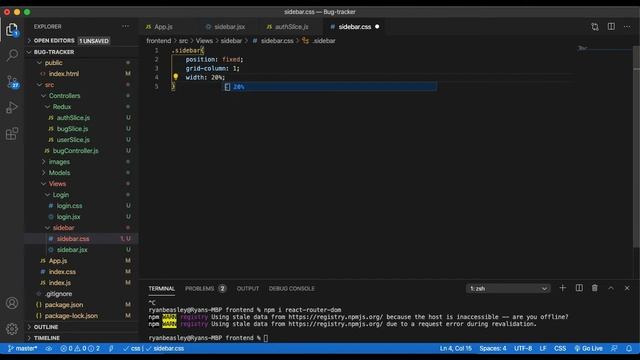Image resolution: width=640 pixels, height=360 pixels.
Task: Open the Run and Debug view
Action: pos(12,107)
